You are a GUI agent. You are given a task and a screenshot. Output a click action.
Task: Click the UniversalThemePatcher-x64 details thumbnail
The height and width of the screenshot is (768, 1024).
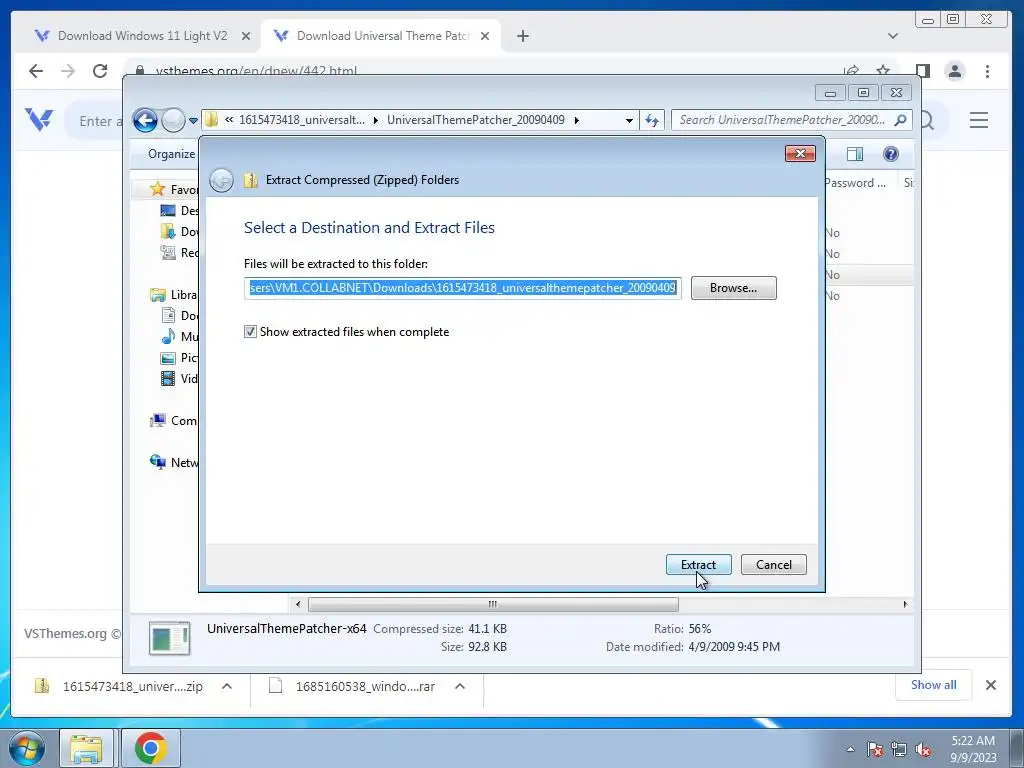(170, 638)
